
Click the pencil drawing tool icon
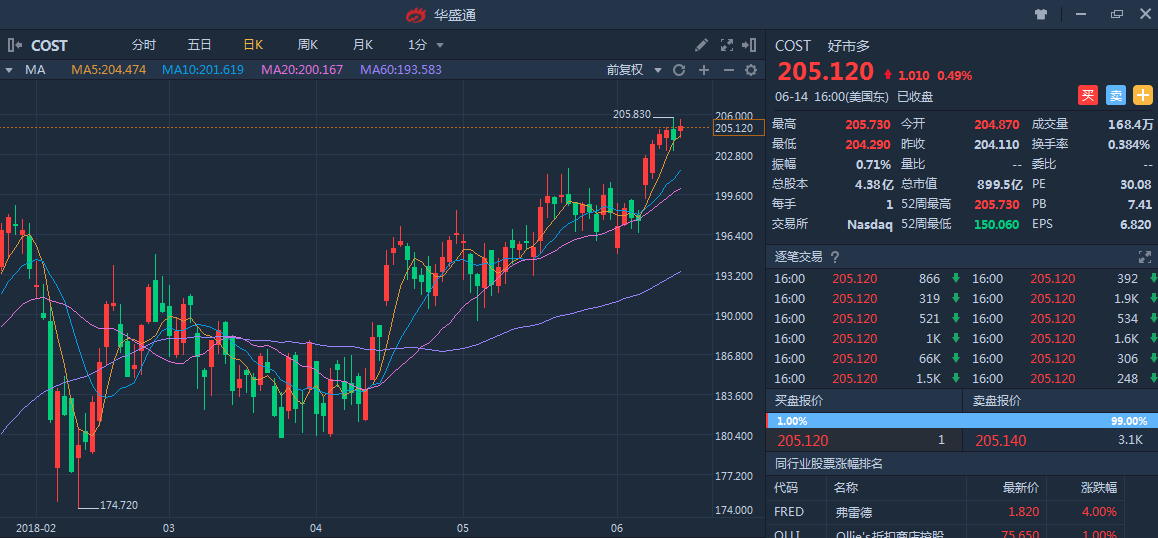pos(702,45)
